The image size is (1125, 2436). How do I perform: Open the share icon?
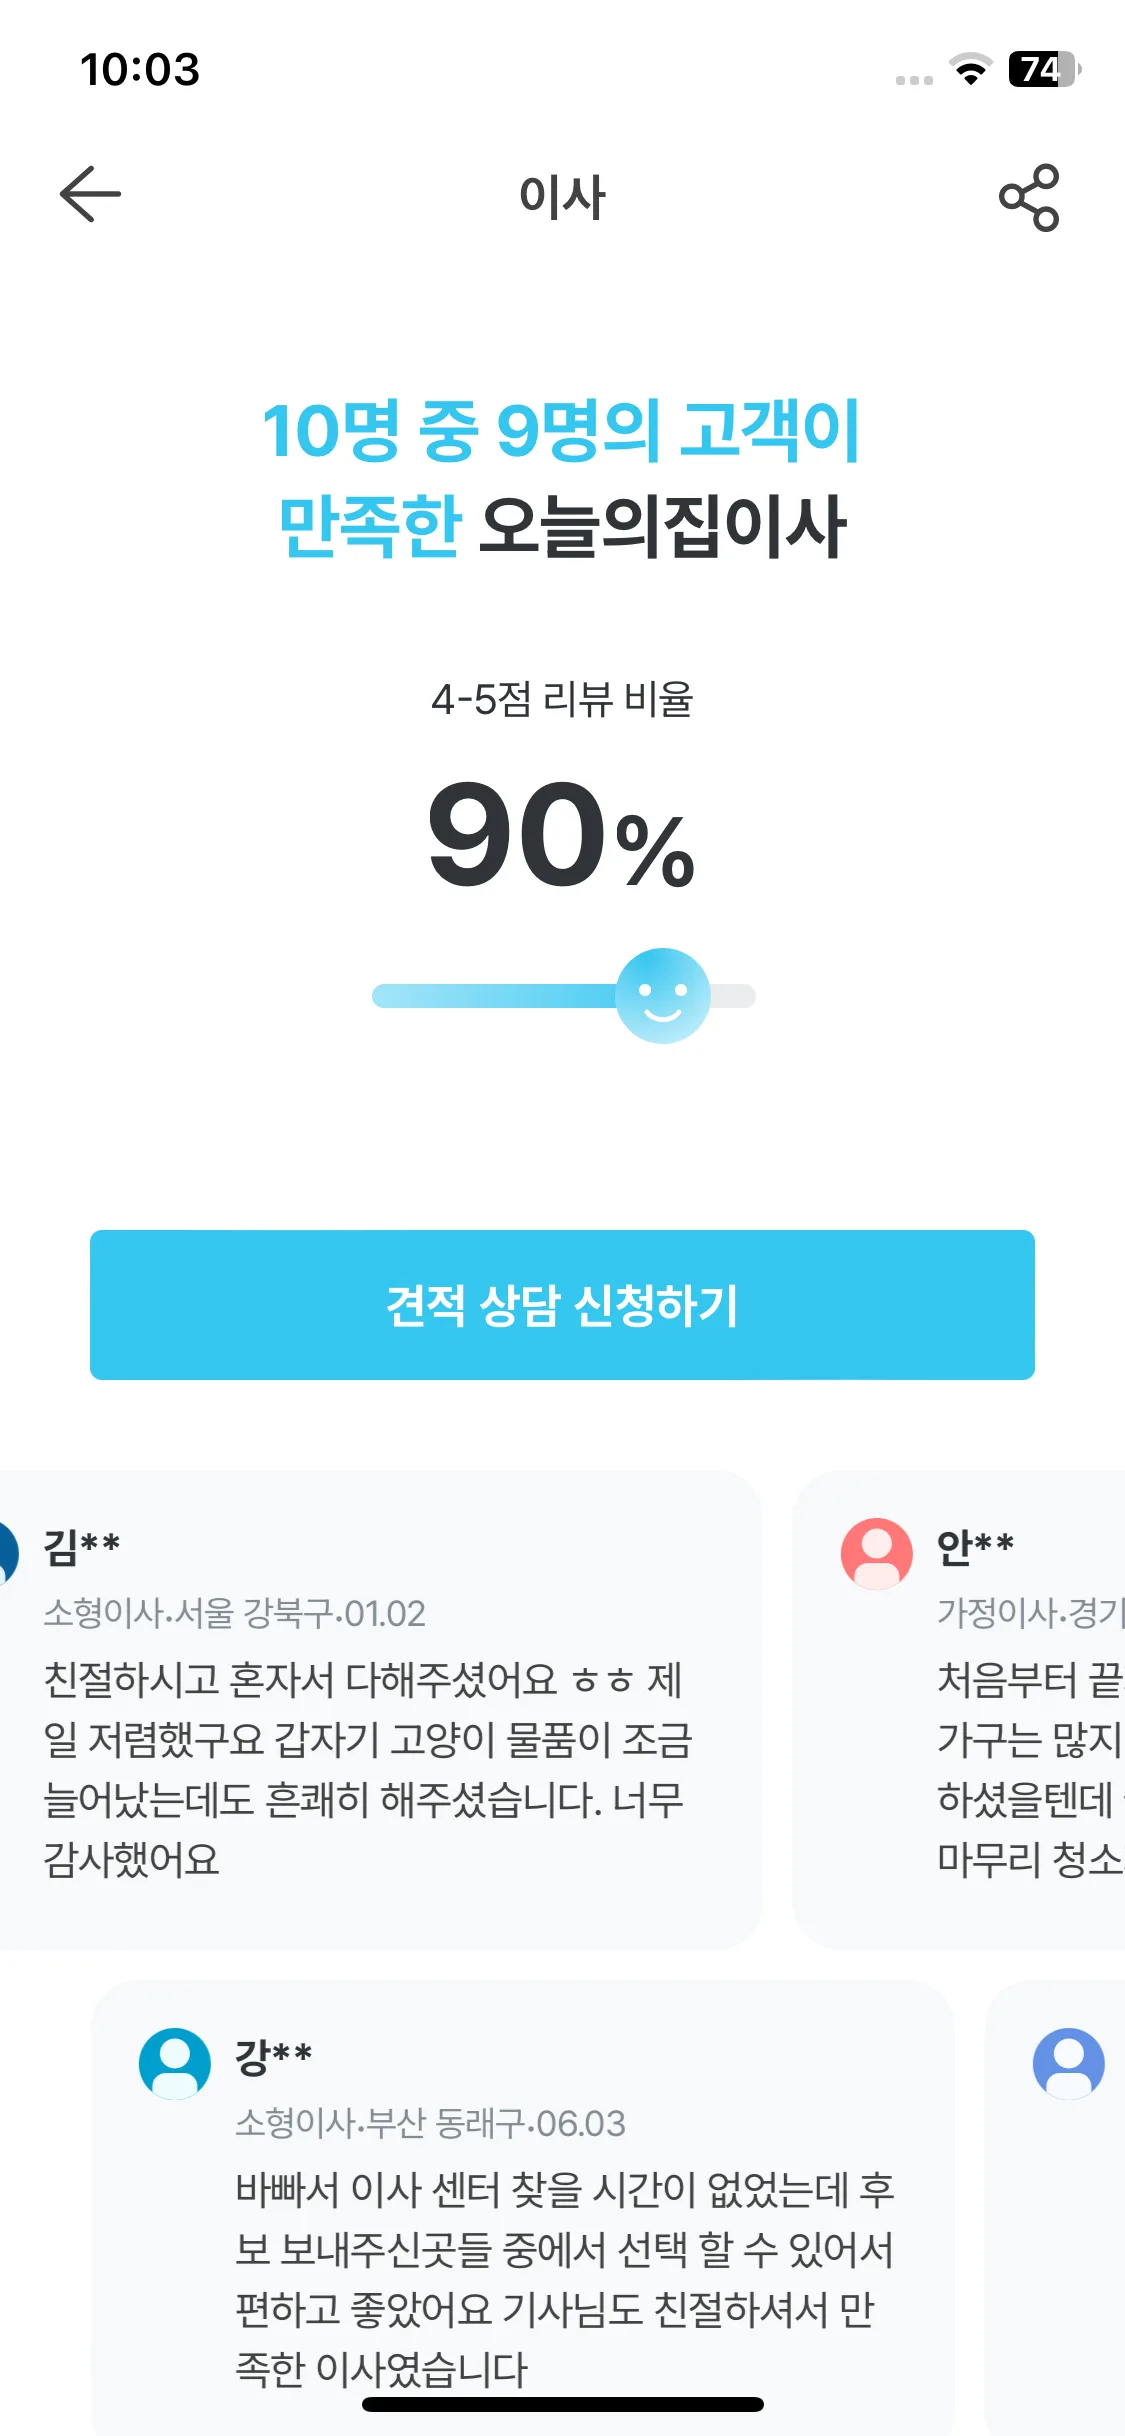pos(1029,197)
